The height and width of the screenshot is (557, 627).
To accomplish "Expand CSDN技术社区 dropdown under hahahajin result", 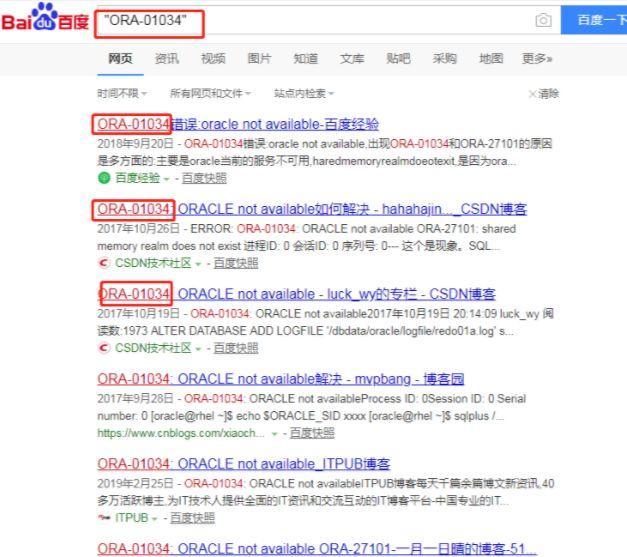I will (198, 264).
